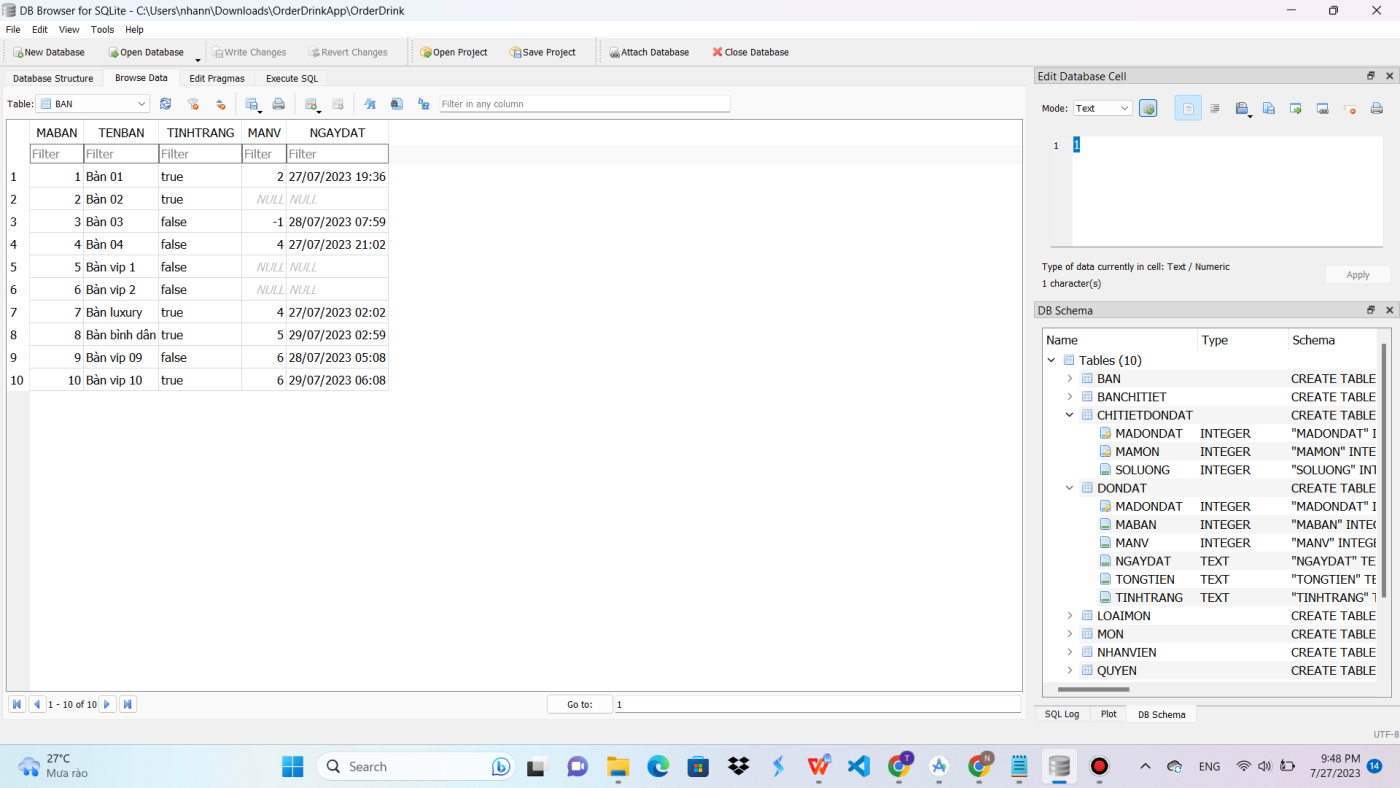Click the Go to: button
This screenshot has width=1400, height=788.
580,704
